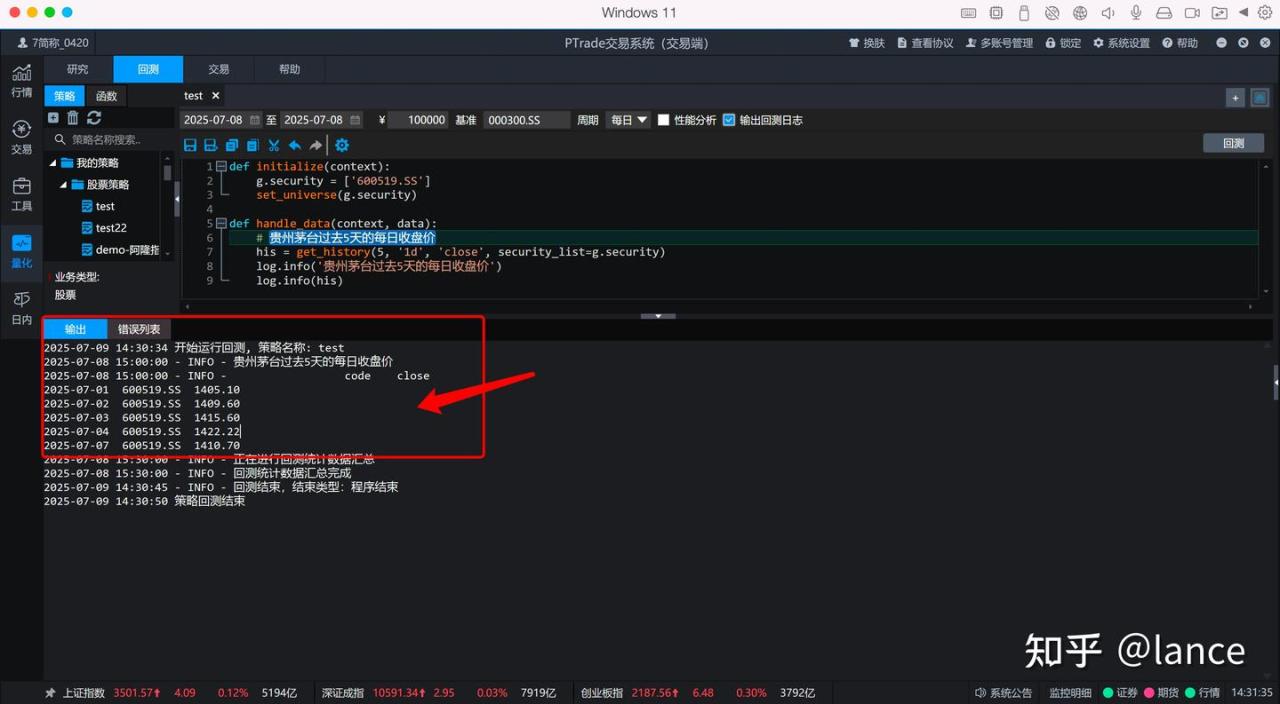Click the copy icon in editor toolbar
1280x704 pixels.
click(x=232, y=145)
